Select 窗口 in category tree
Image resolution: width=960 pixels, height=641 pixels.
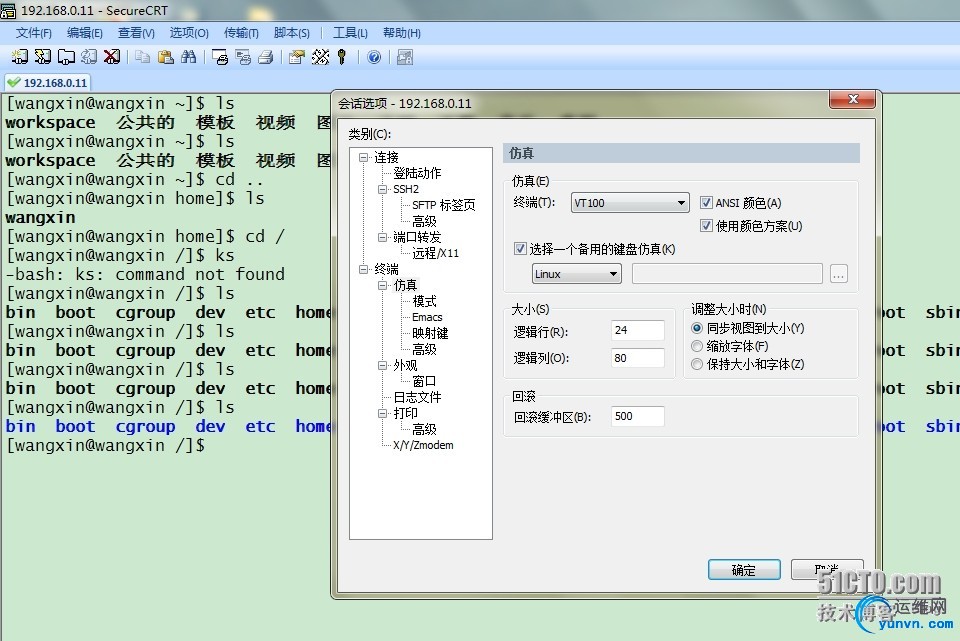[424, 381]
